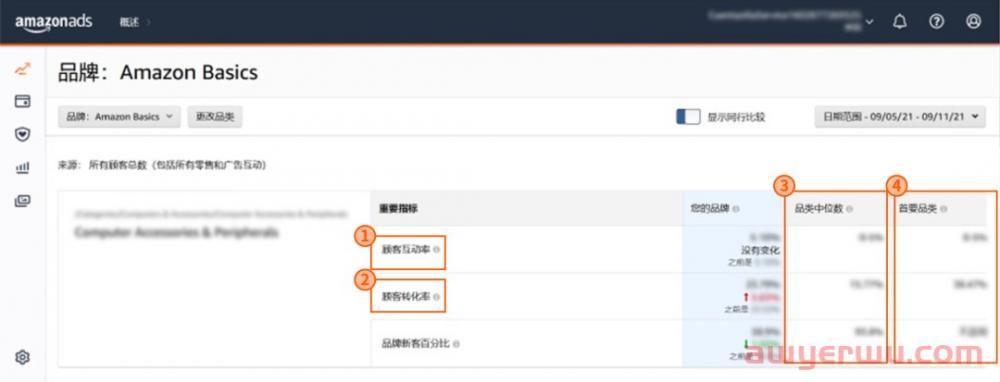
Task: Expand the account selector in header
Action: [x=869, y=22]
